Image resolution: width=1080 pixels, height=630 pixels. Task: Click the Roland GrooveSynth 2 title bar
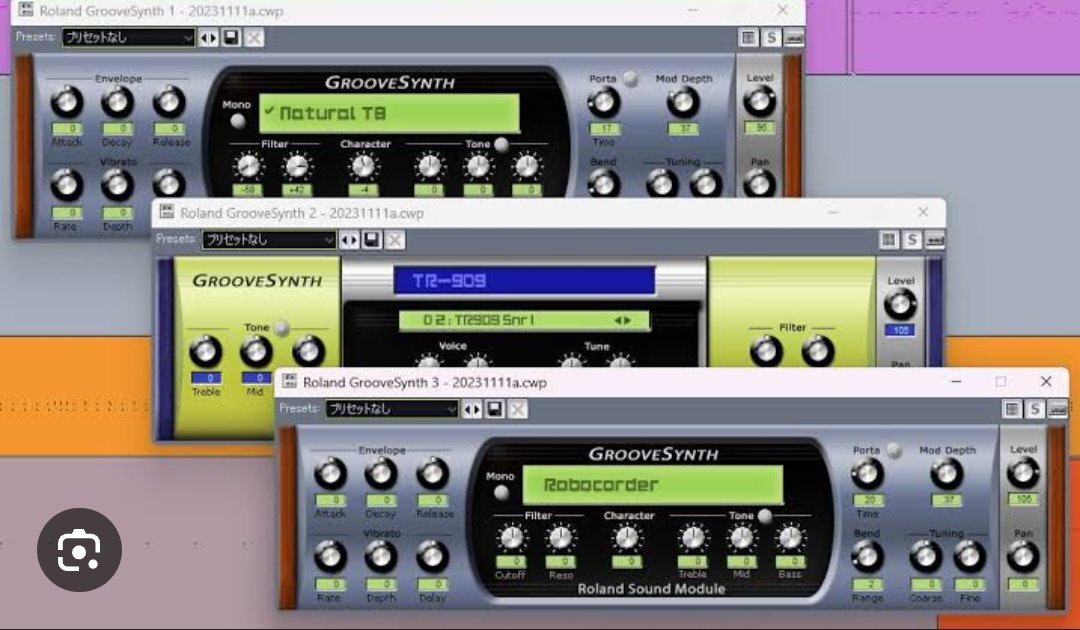[548, 212]
